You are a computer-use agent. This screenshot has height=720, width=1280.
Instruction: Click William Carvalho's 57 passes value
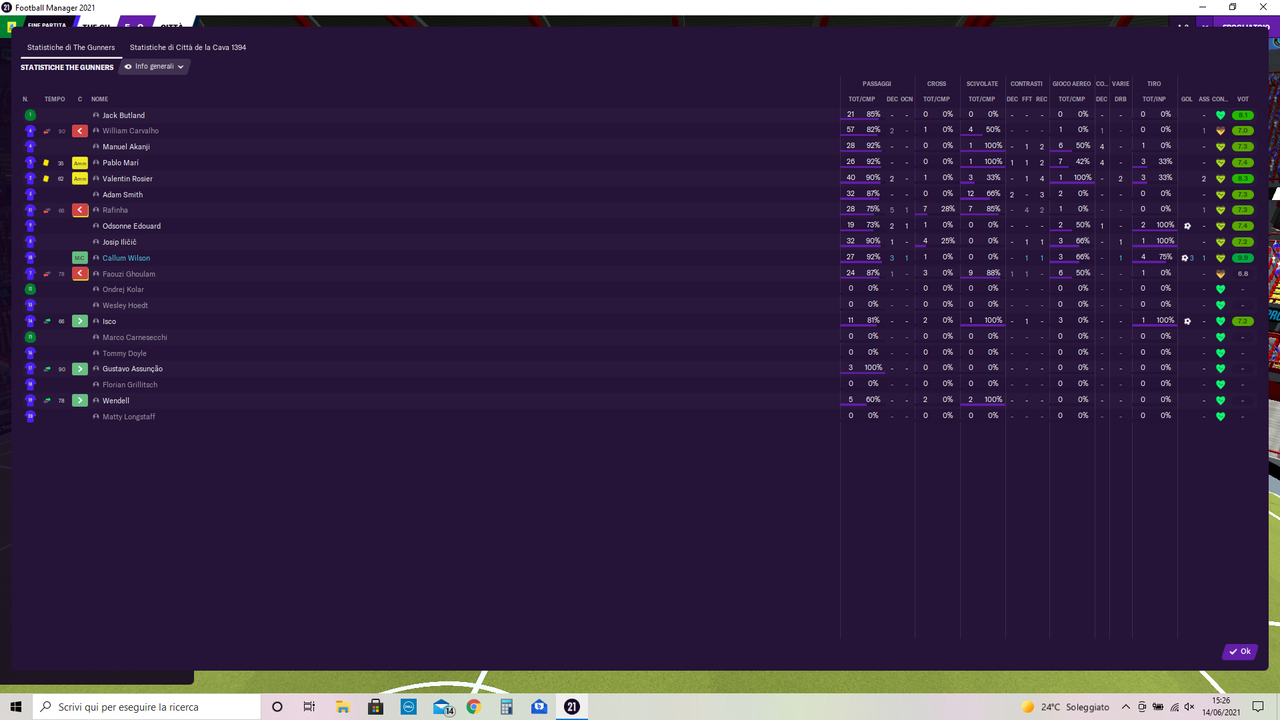click(x=851, y=130)
